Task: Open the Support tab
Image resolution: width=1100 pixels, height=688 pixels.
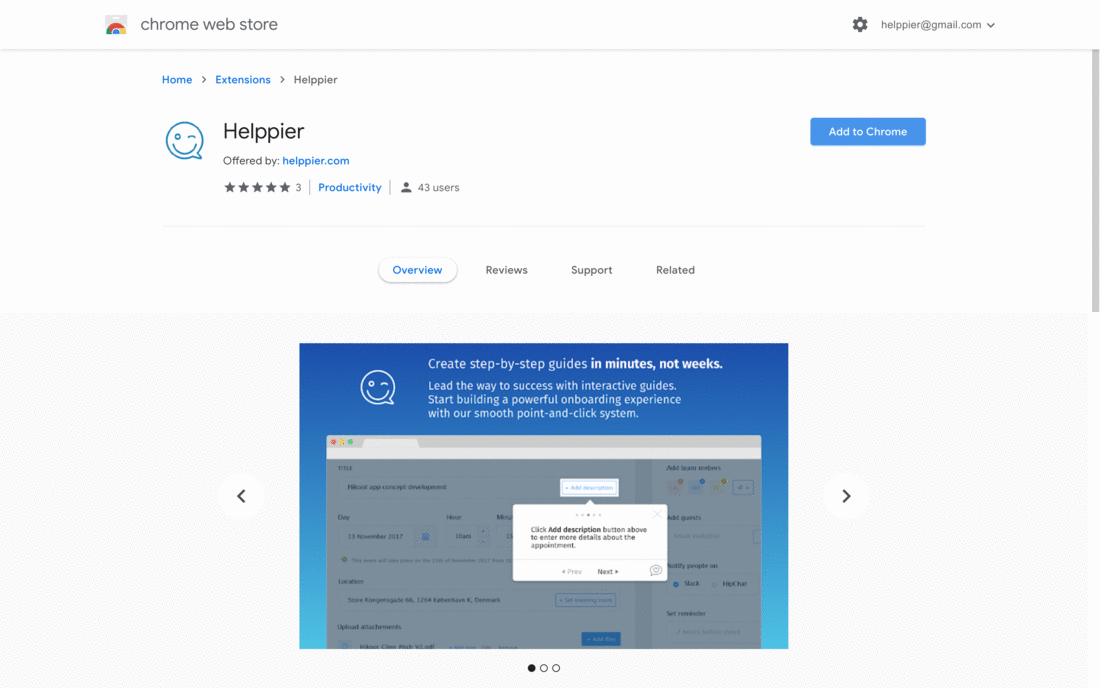Action: [x=591, y=270]
